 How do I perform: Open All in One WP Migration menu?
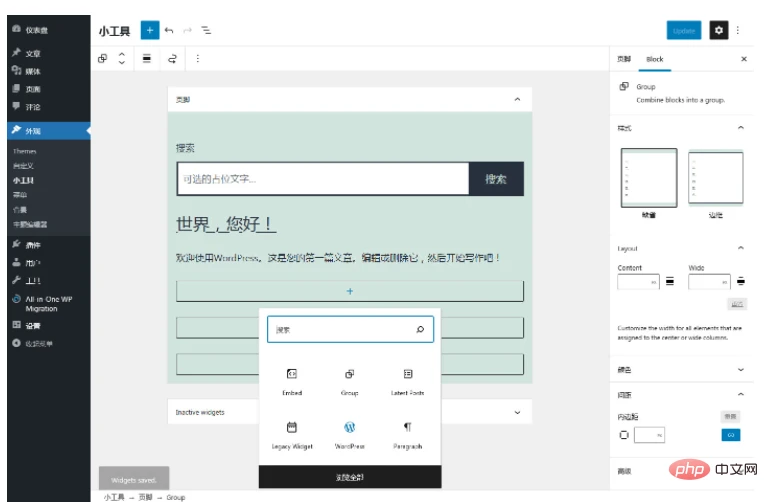click(x=48, y=304)
